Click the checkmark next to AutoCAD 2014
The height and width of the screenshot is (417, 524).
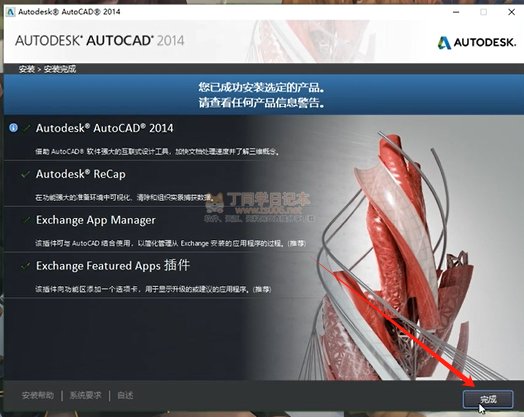tap(26, 128)
